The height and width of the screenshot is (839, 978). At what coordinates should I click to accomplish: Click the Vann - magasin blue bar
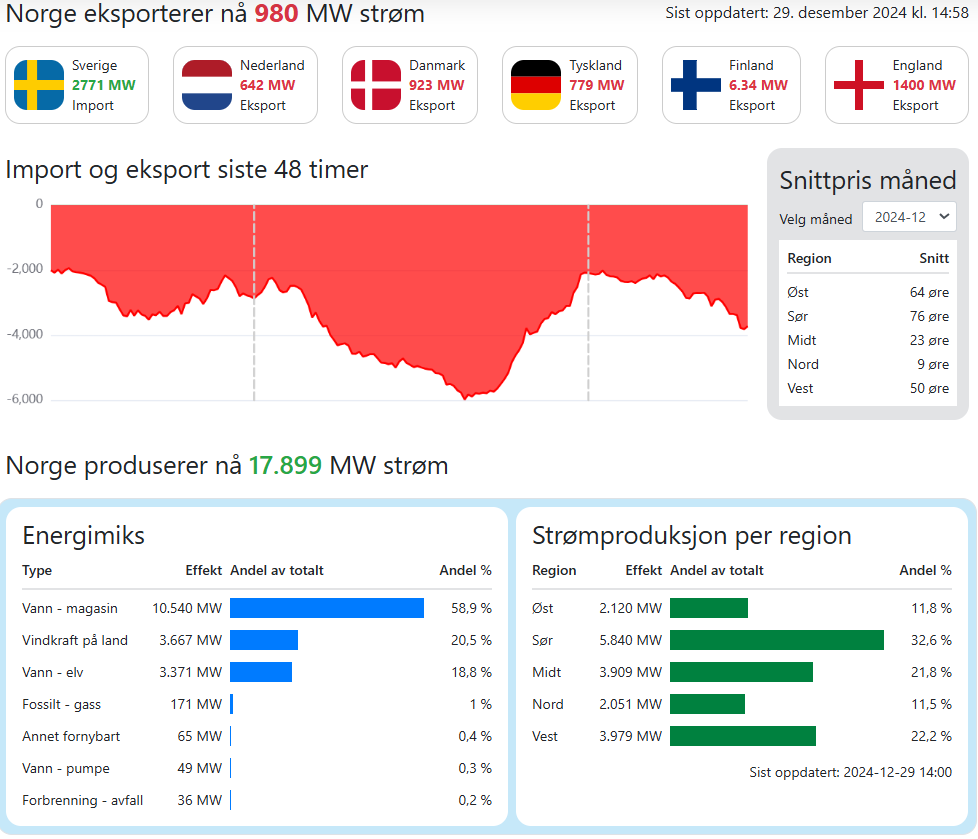(x=327, y=608)
